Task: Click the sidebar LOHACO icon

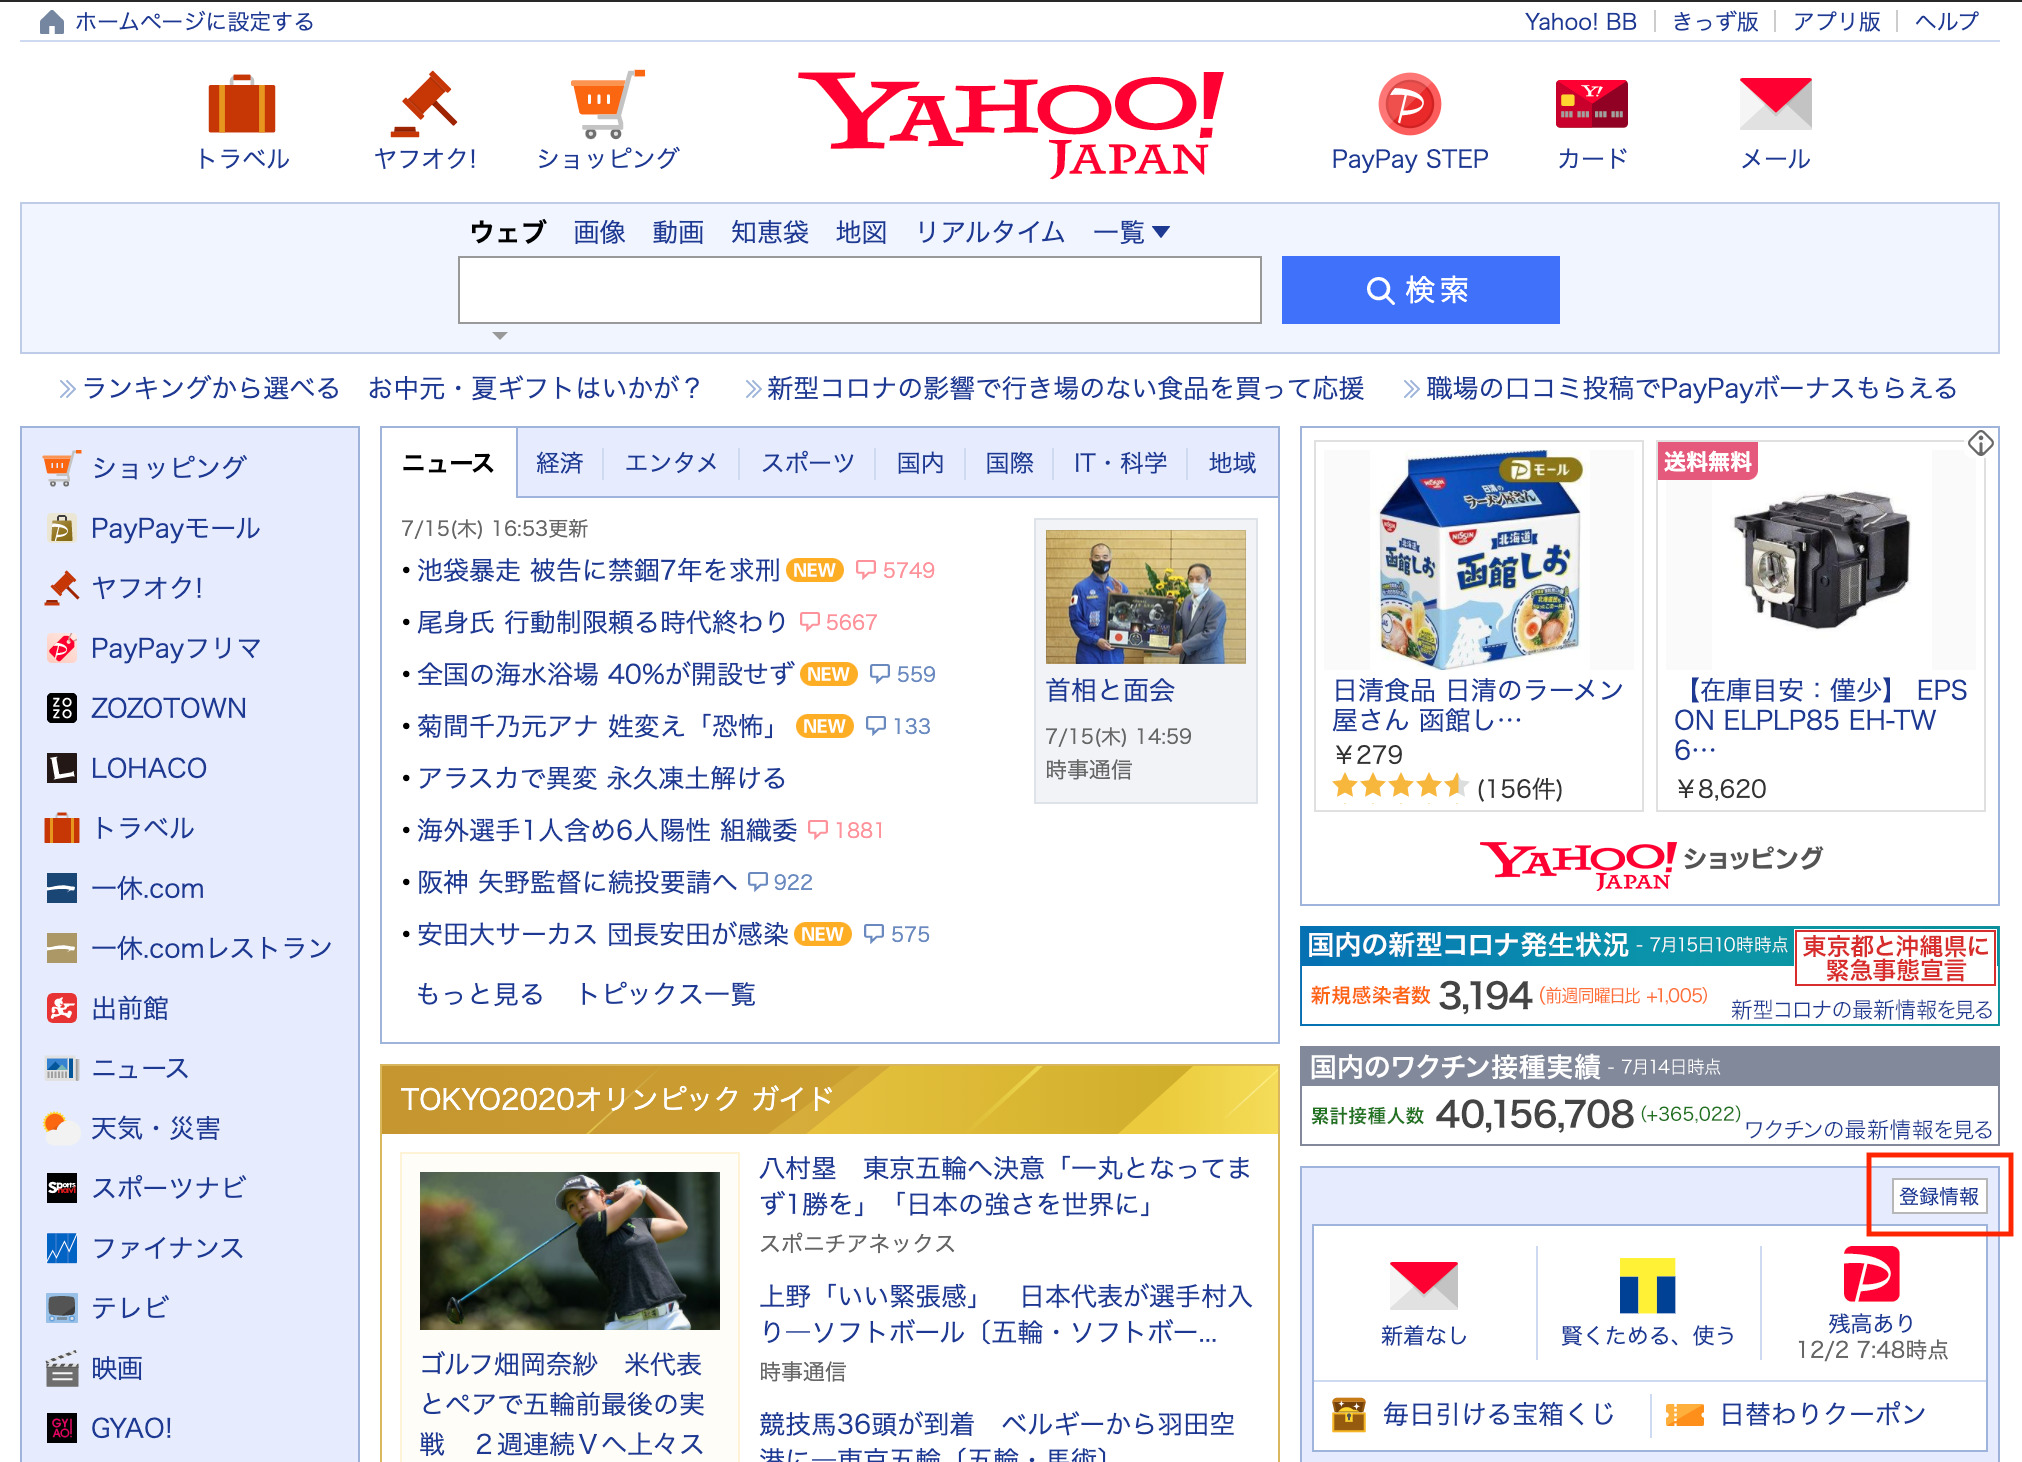Action: [x=61, y=768]
